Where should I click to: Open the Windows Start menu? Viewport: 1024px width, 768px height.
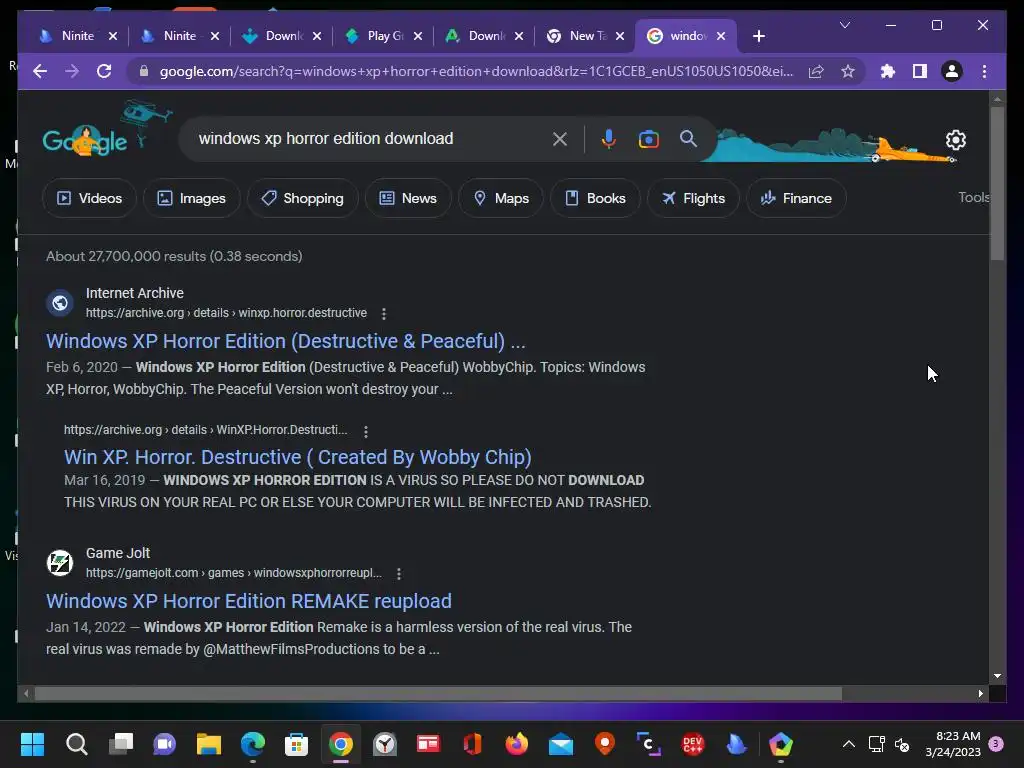click(x=33, y=744)
